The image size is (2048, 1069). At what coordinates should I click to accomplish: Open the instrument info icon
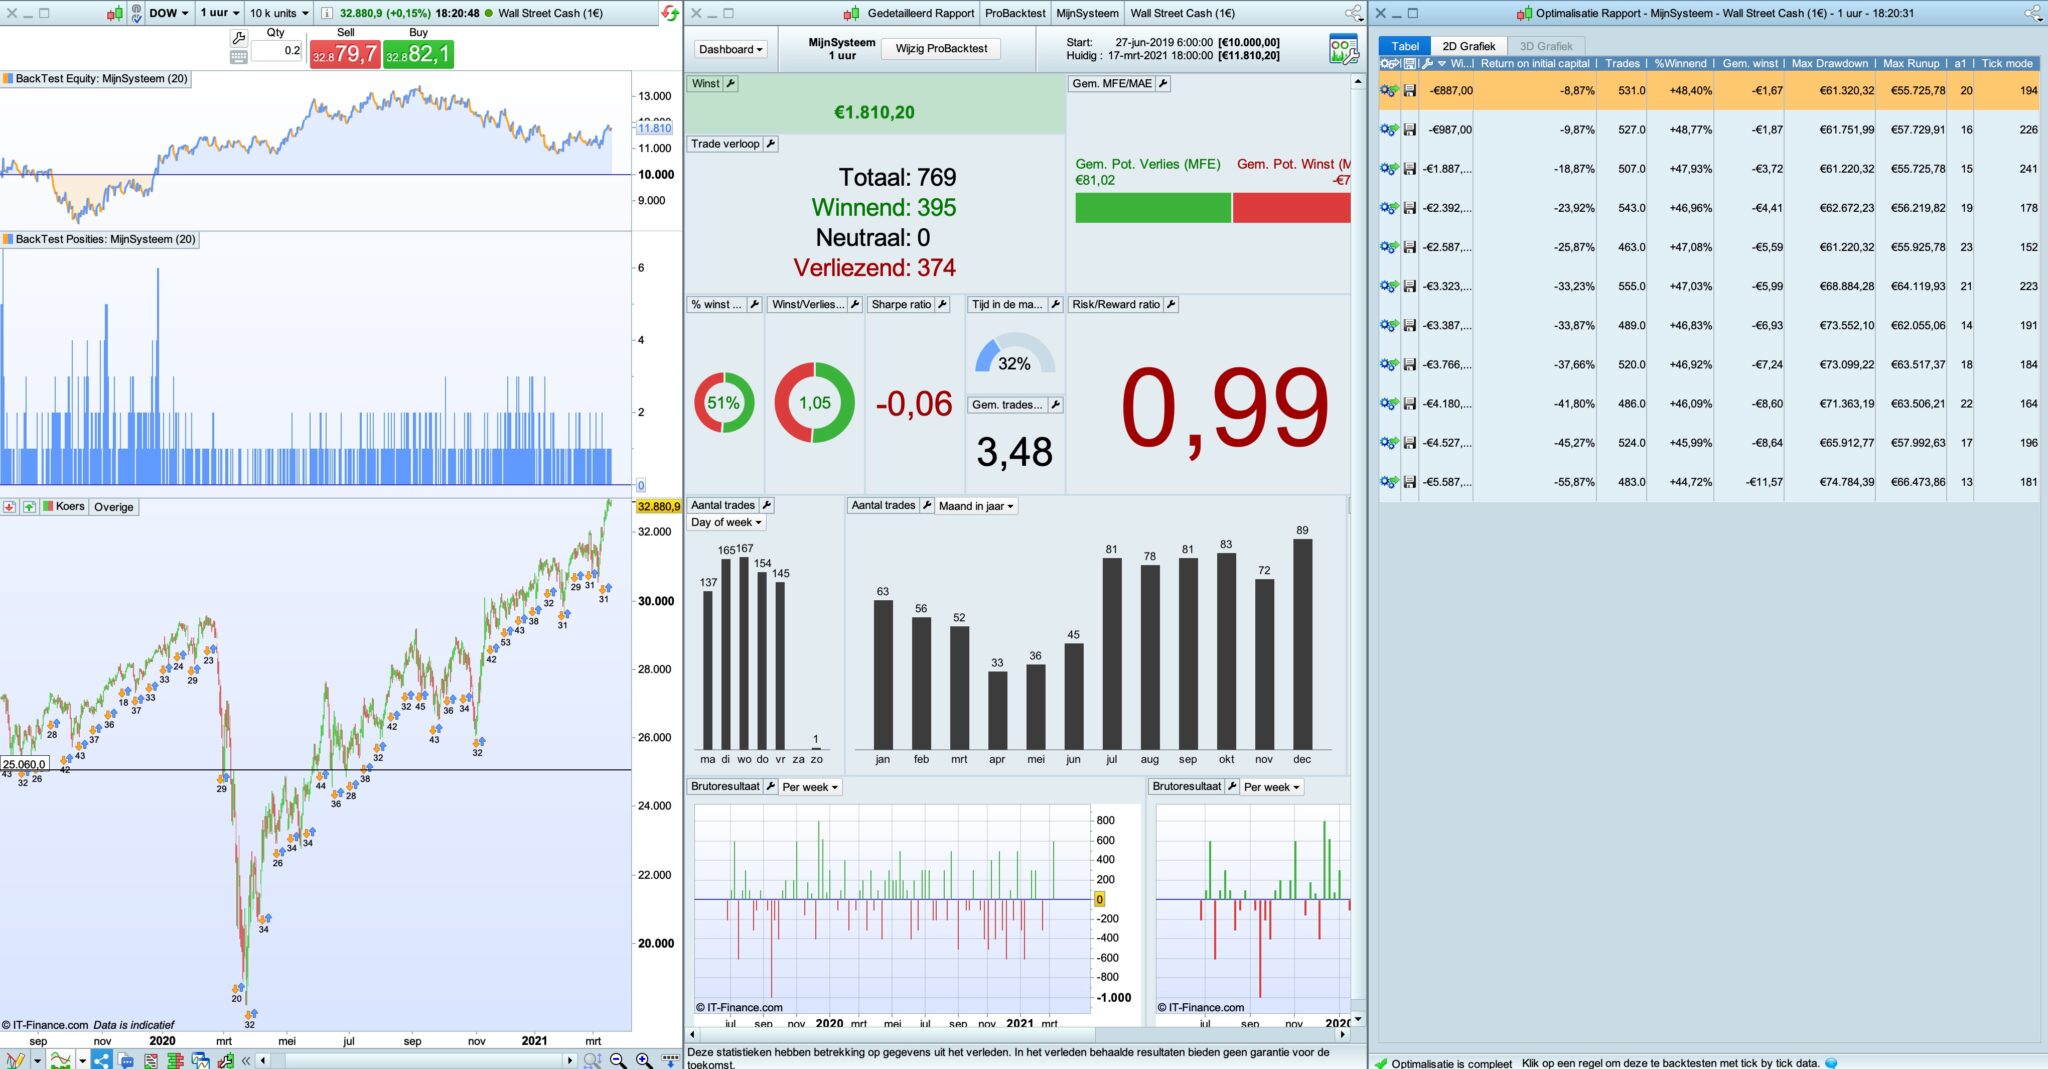pyautogui.click(x=326, y=13)
